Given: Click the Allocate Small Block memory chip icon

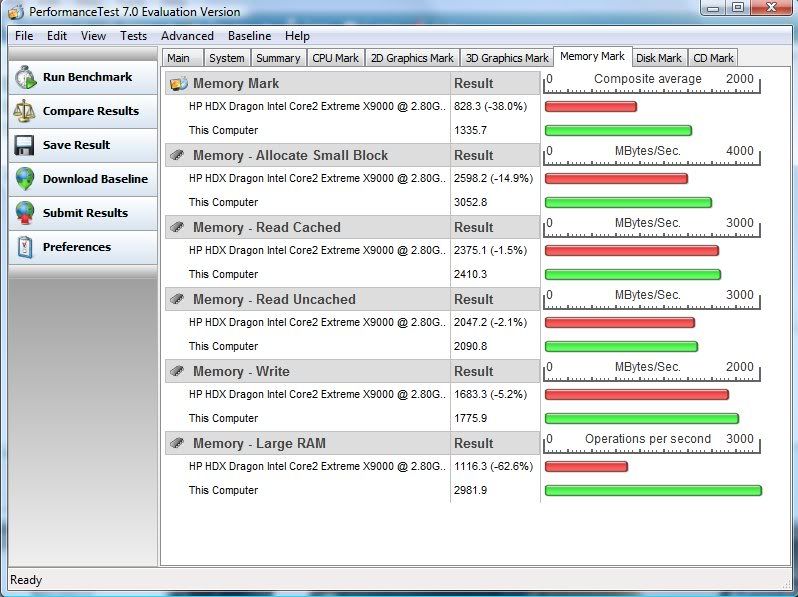Looking at the screenshot, I should [x=177, y=155].
